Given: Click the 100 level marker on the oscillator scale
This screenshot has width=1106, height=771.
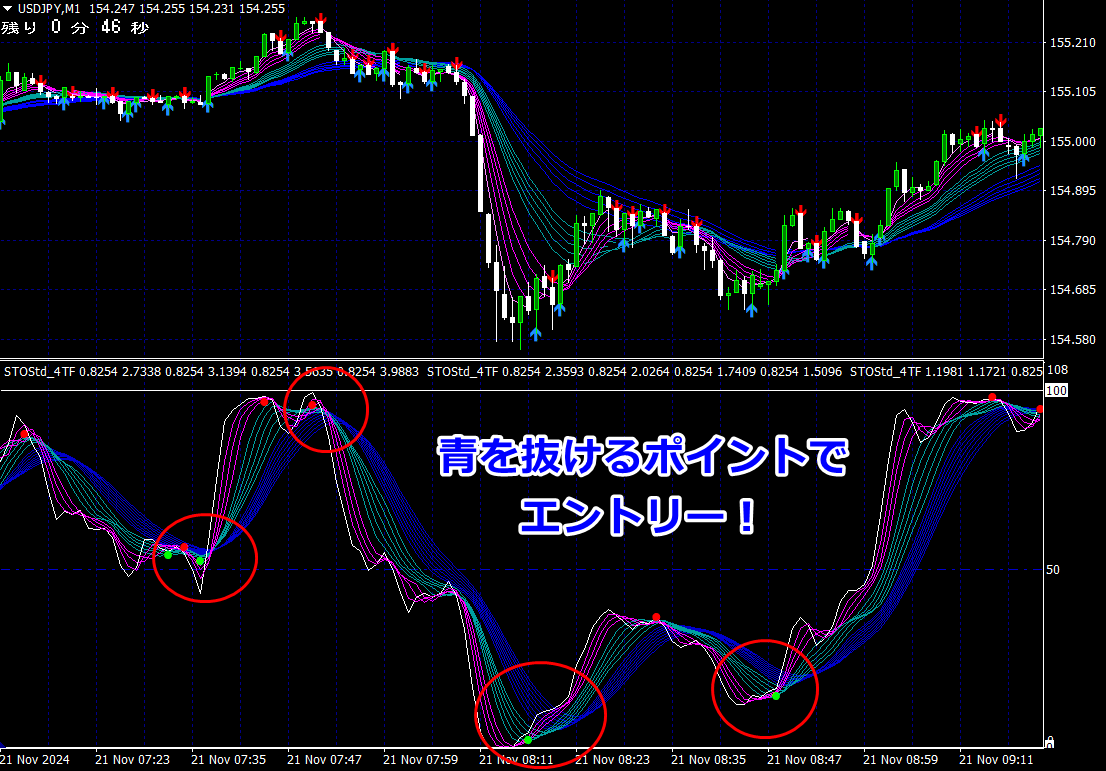Looking at the screenshot, I should [1056, 391].
